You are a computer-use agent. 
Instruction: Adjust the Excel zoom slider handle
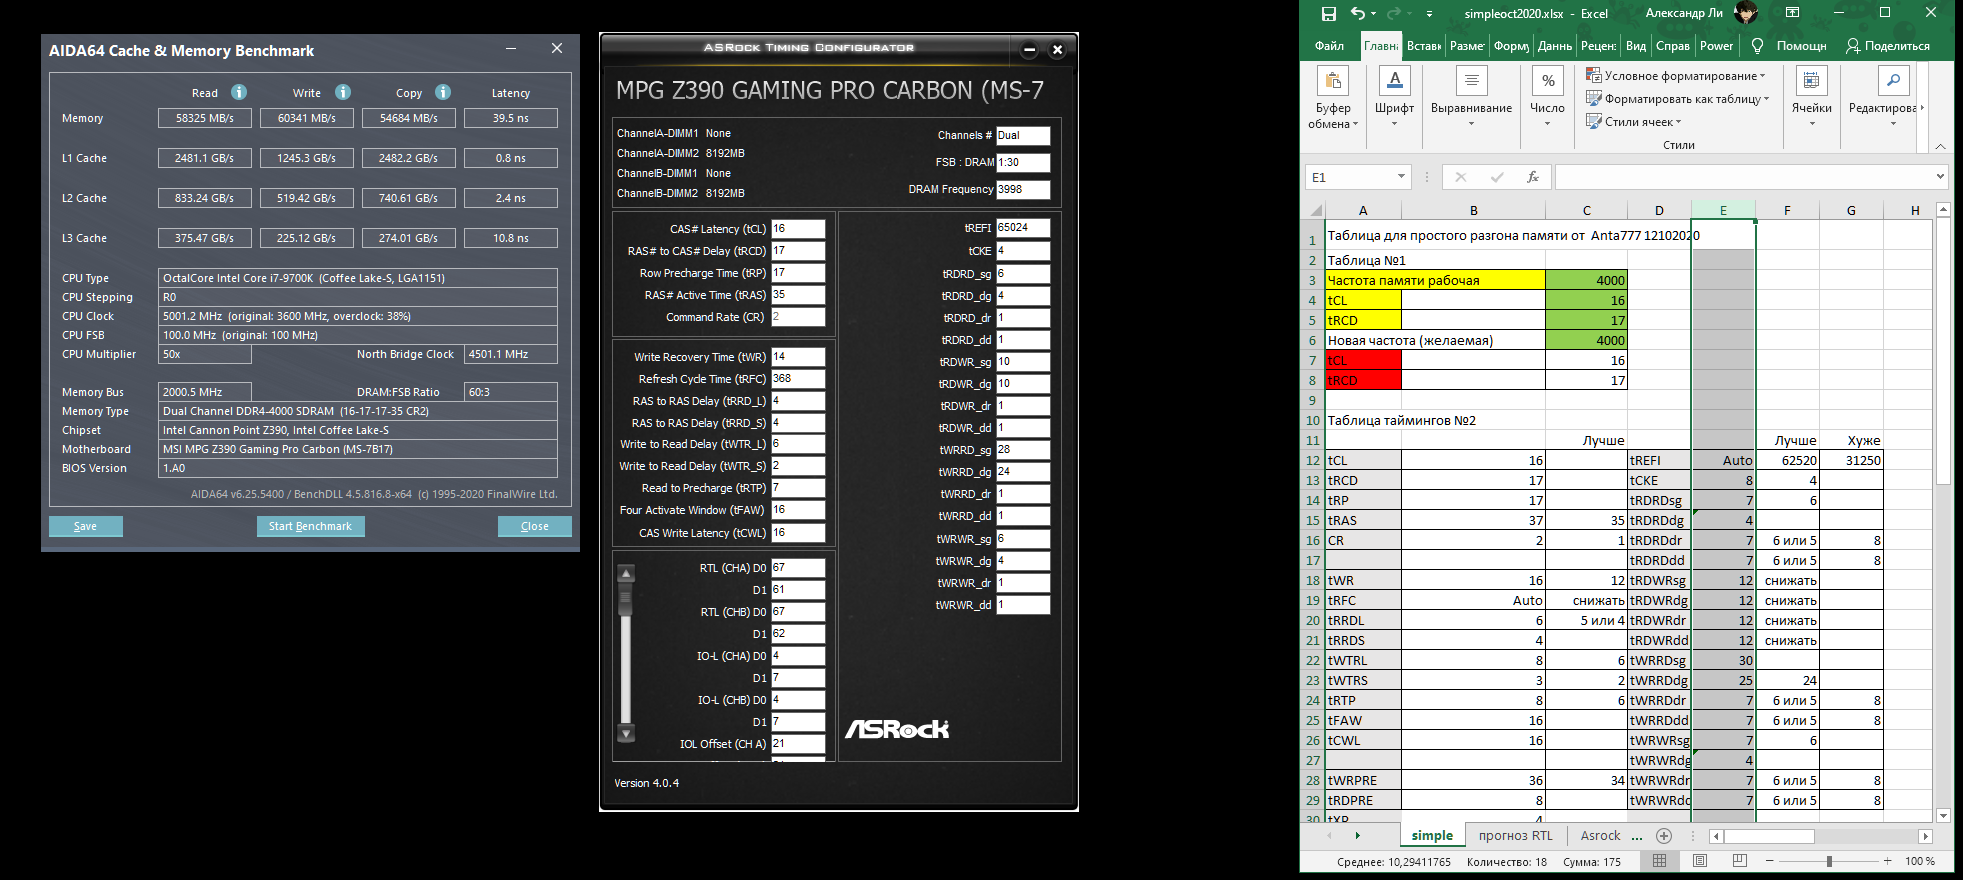pos(1829,861)
